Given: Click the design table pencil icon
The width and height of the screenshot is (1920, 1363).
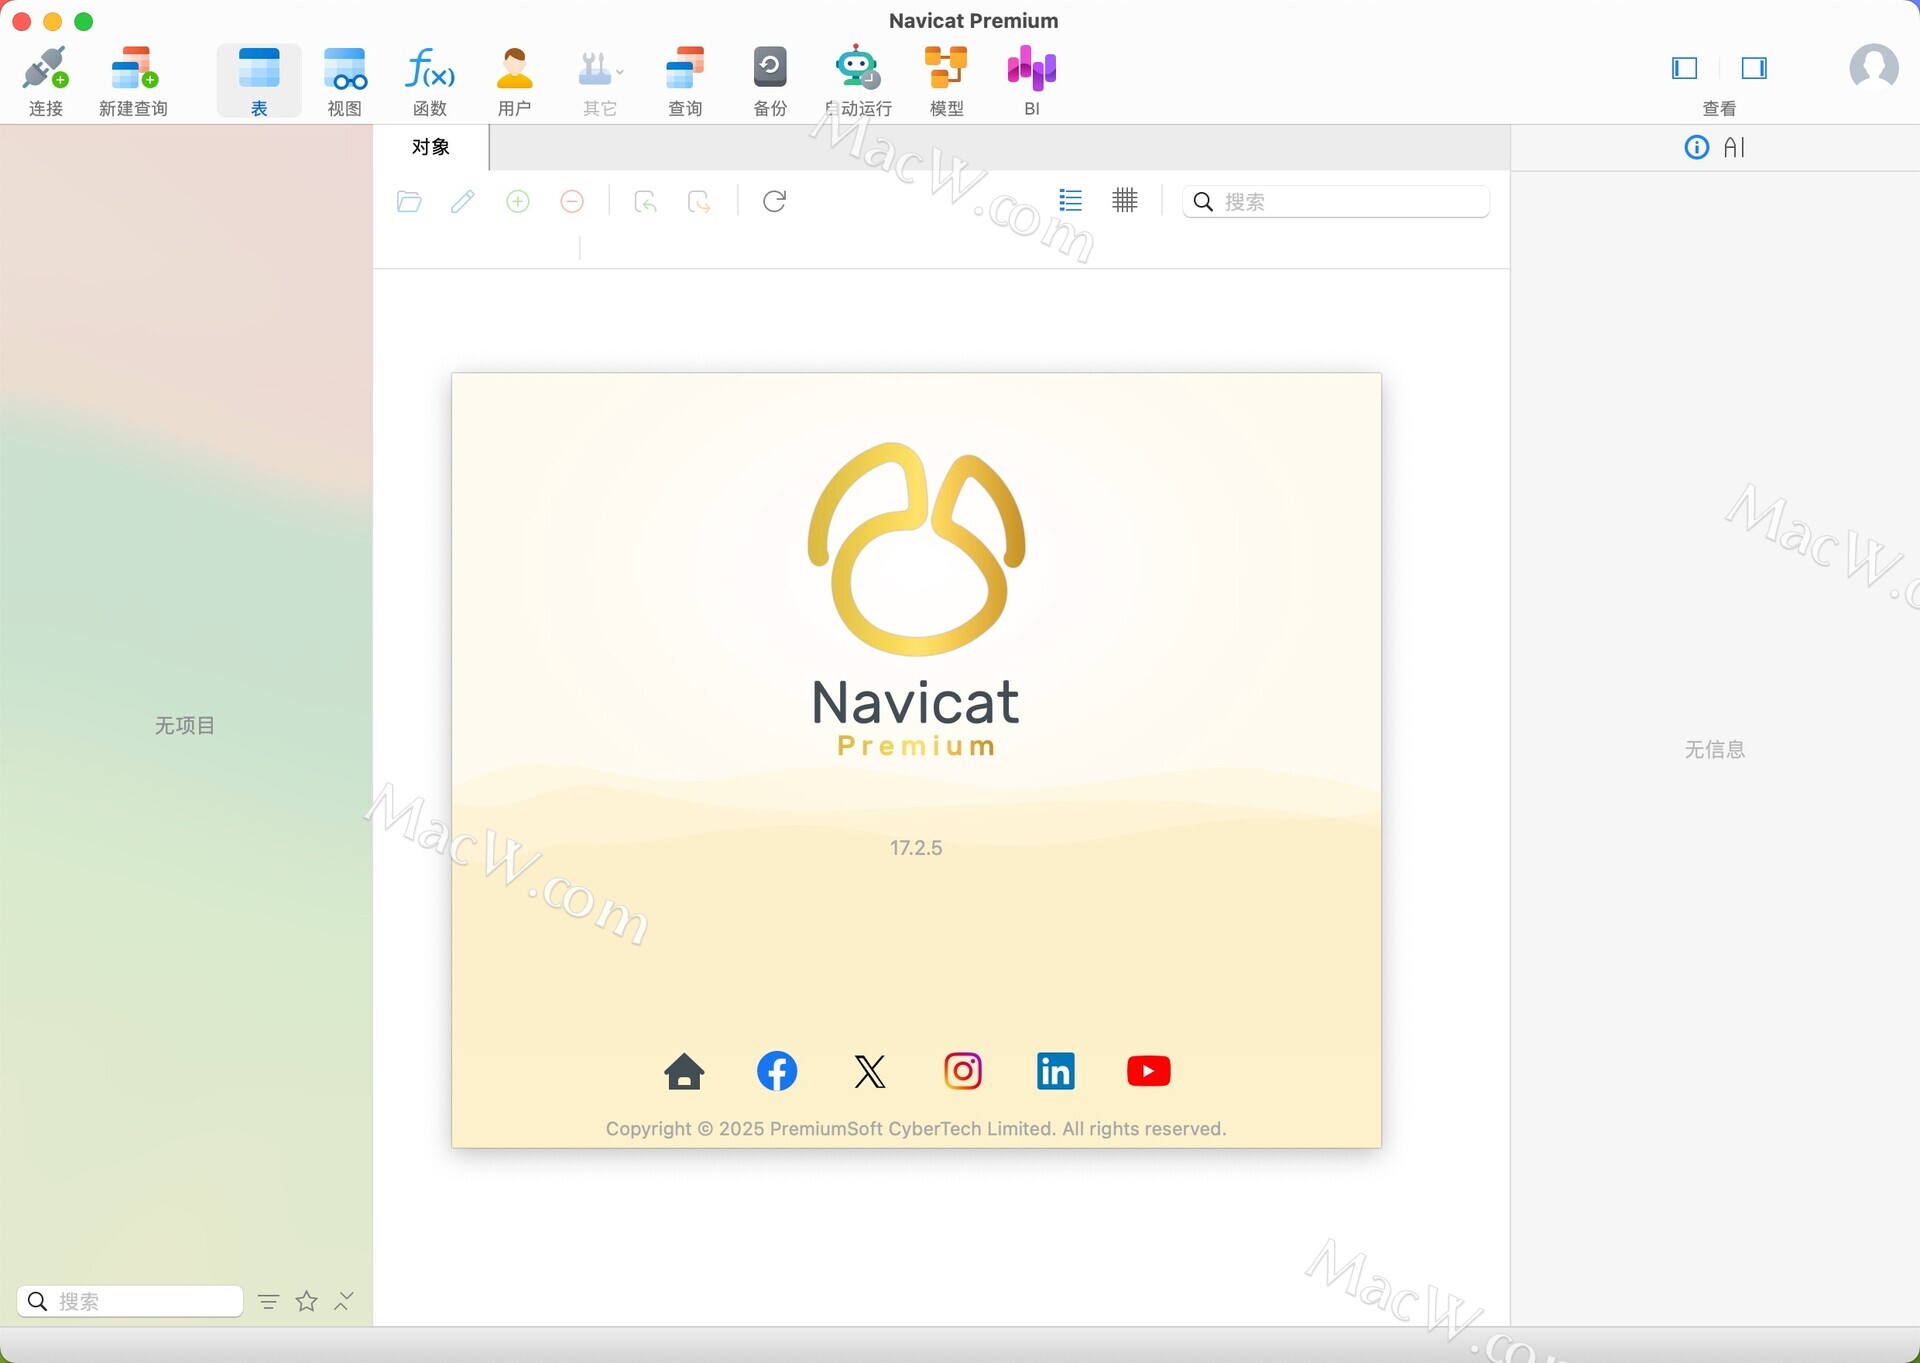Looking at the screenshot, I should pyautogui.click(x=463, y=202).
